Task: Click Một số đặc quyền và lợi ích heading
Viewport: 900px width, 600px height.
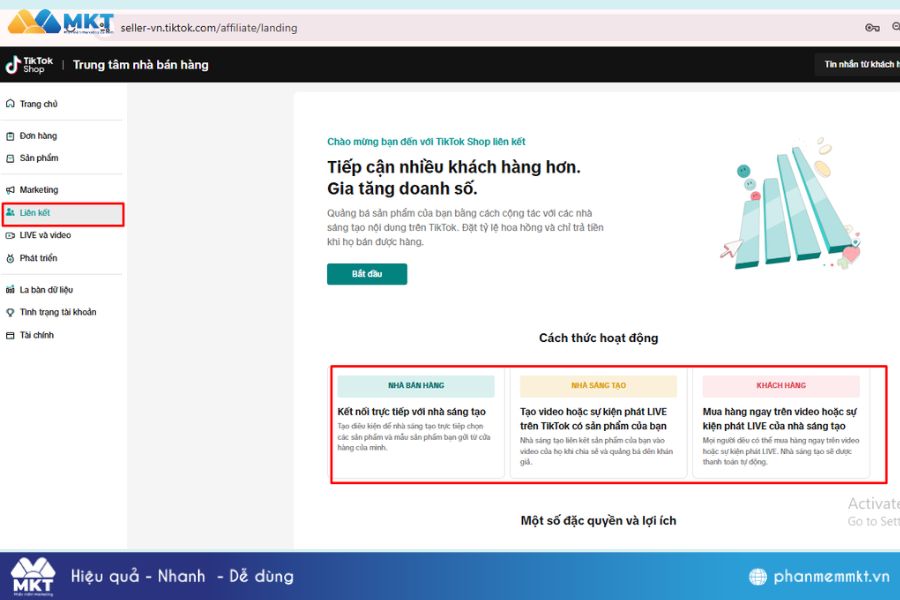Action: coord(599,521)
